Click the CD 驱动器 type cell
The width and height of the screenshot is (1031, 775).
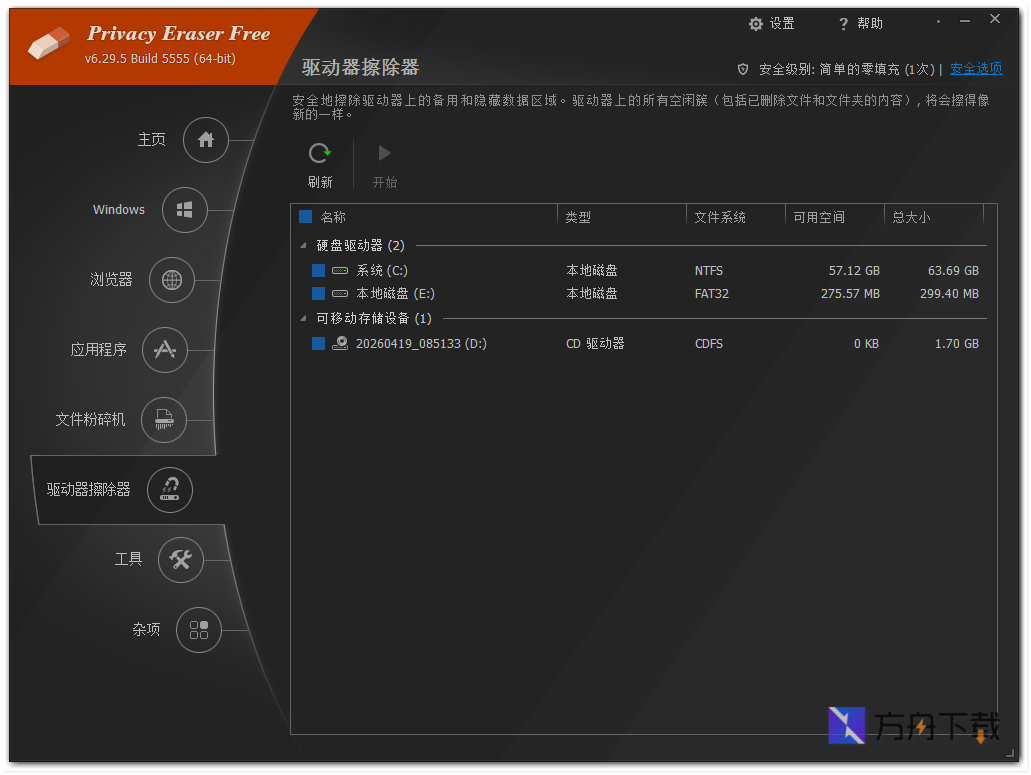(x=595, y=343)
